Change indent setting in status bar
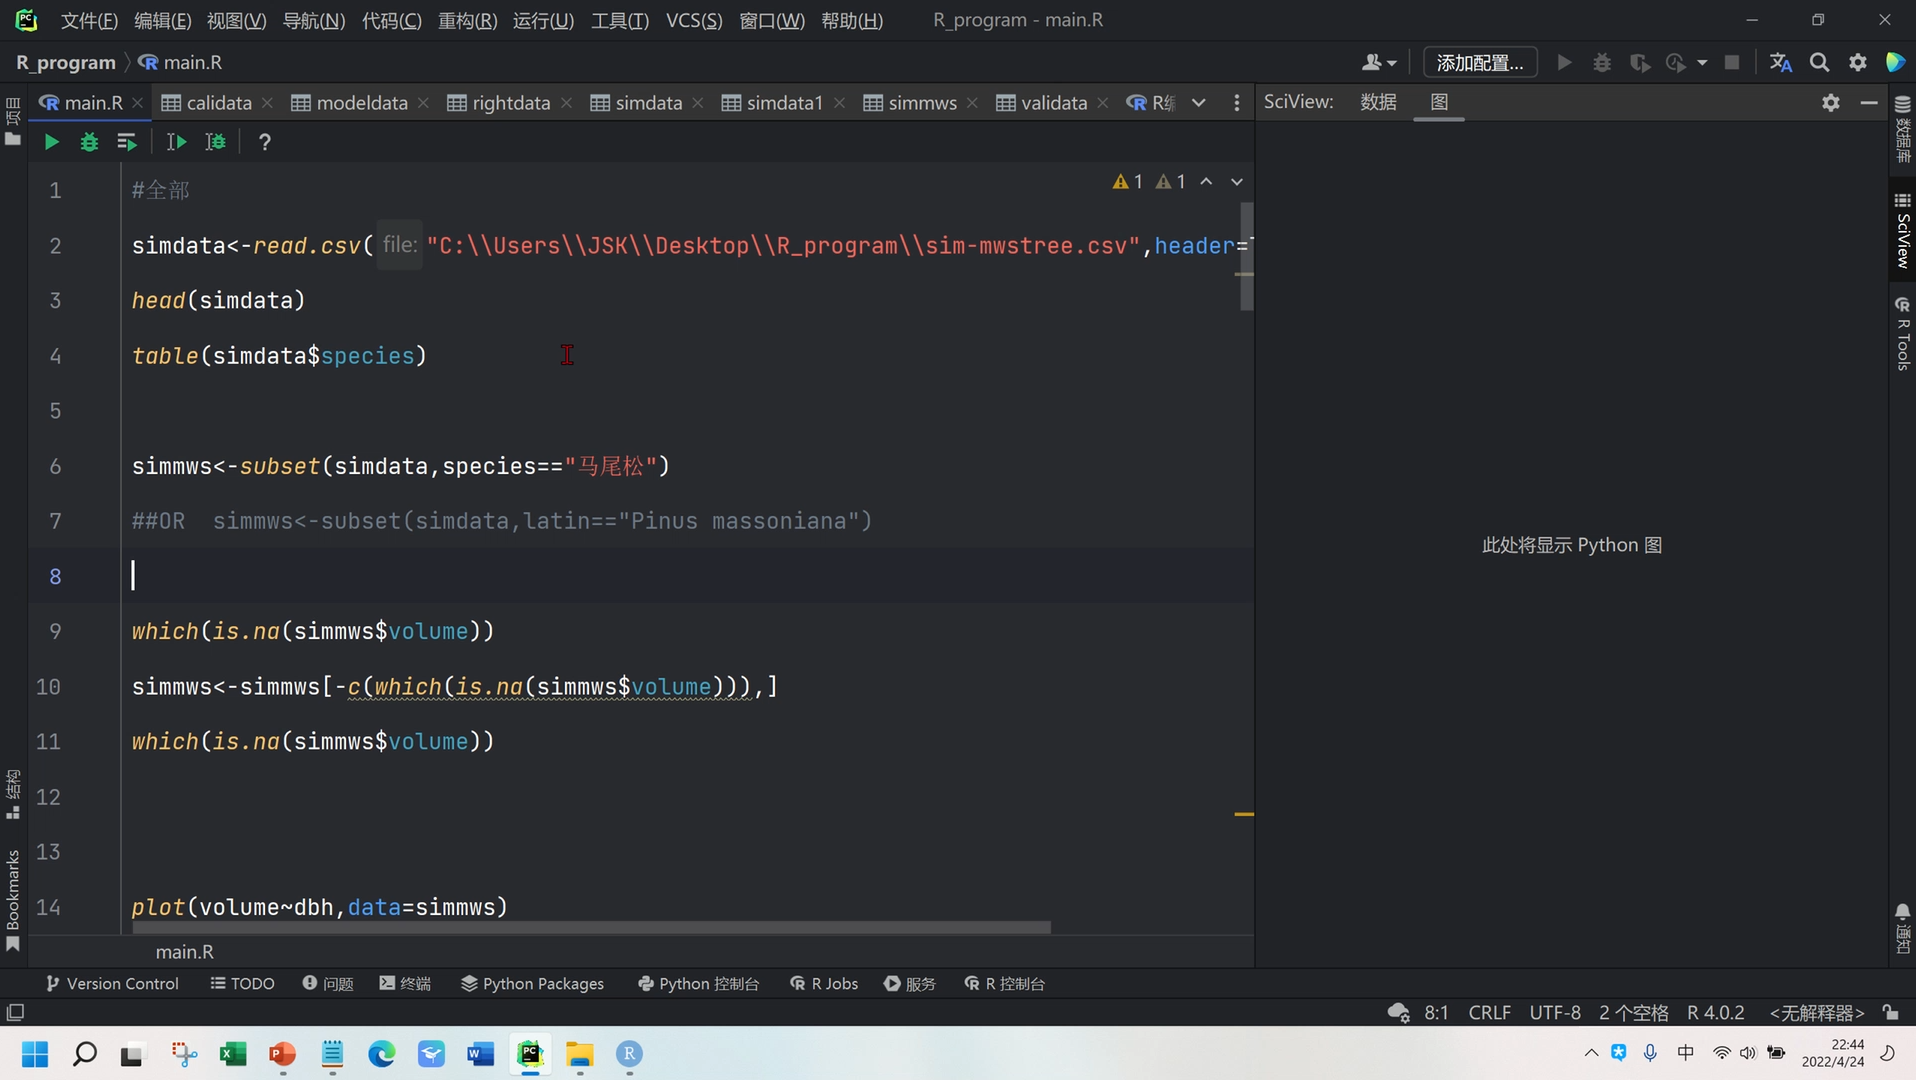The height and width of the screenshot is (1080, 1916). (x=1633, y=1012)
